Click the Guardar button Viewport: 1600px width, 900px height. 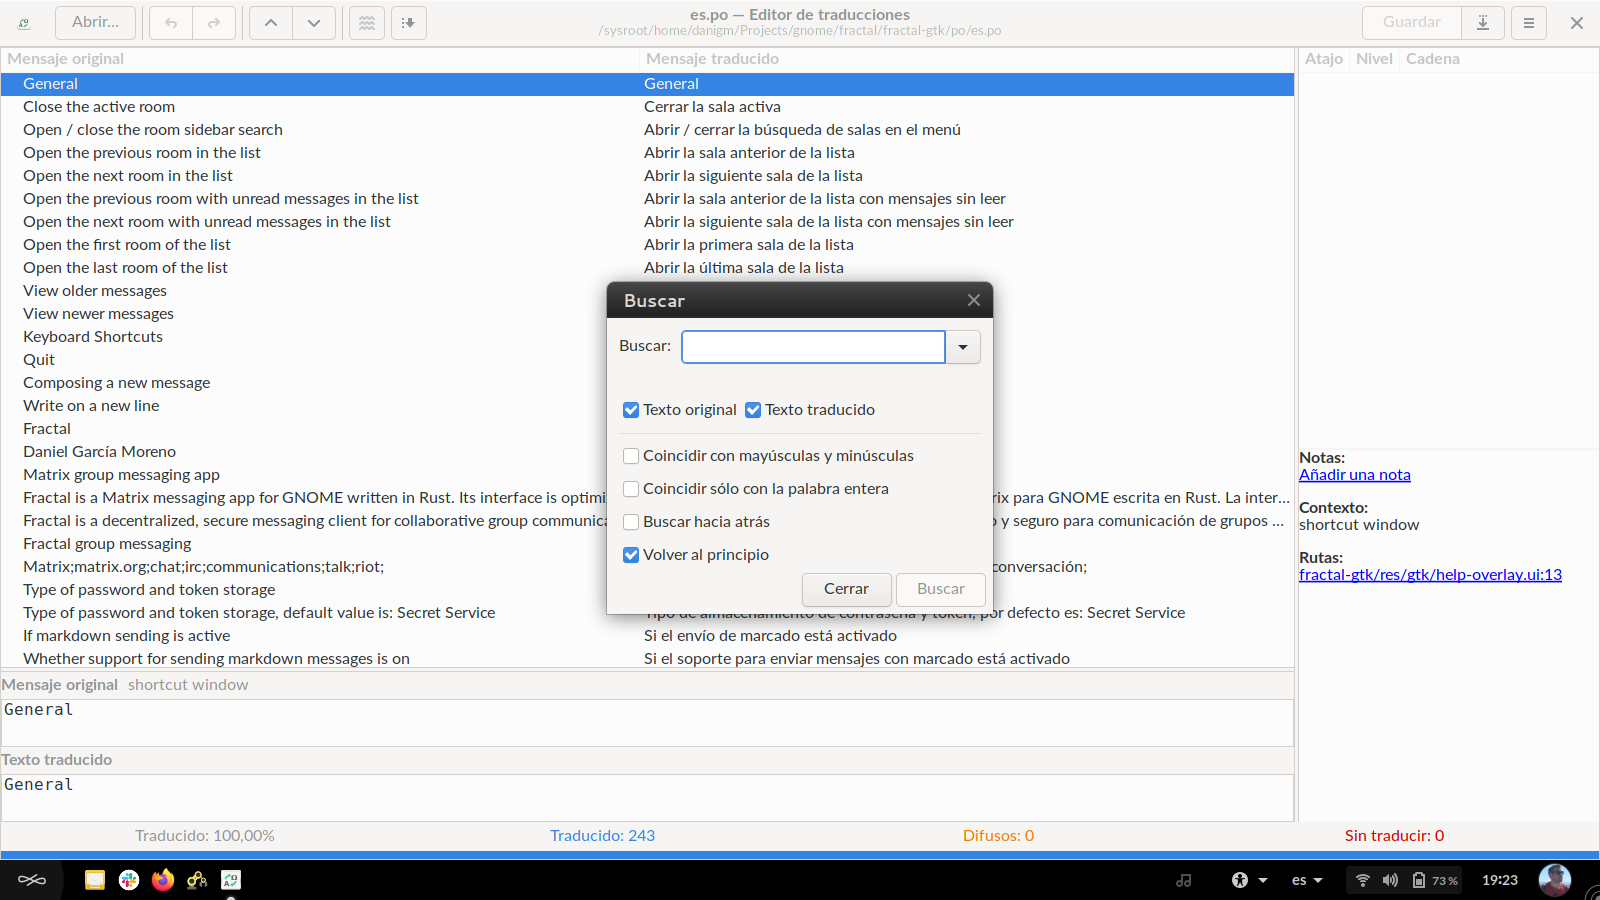[x=1412, y=22]
